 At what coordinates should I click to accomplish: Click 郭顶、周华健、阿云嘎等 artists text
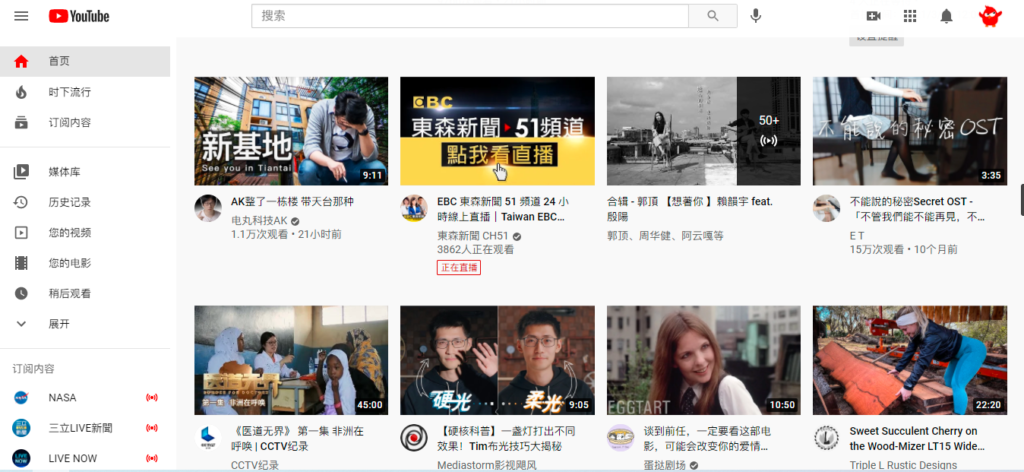[665, 236]
